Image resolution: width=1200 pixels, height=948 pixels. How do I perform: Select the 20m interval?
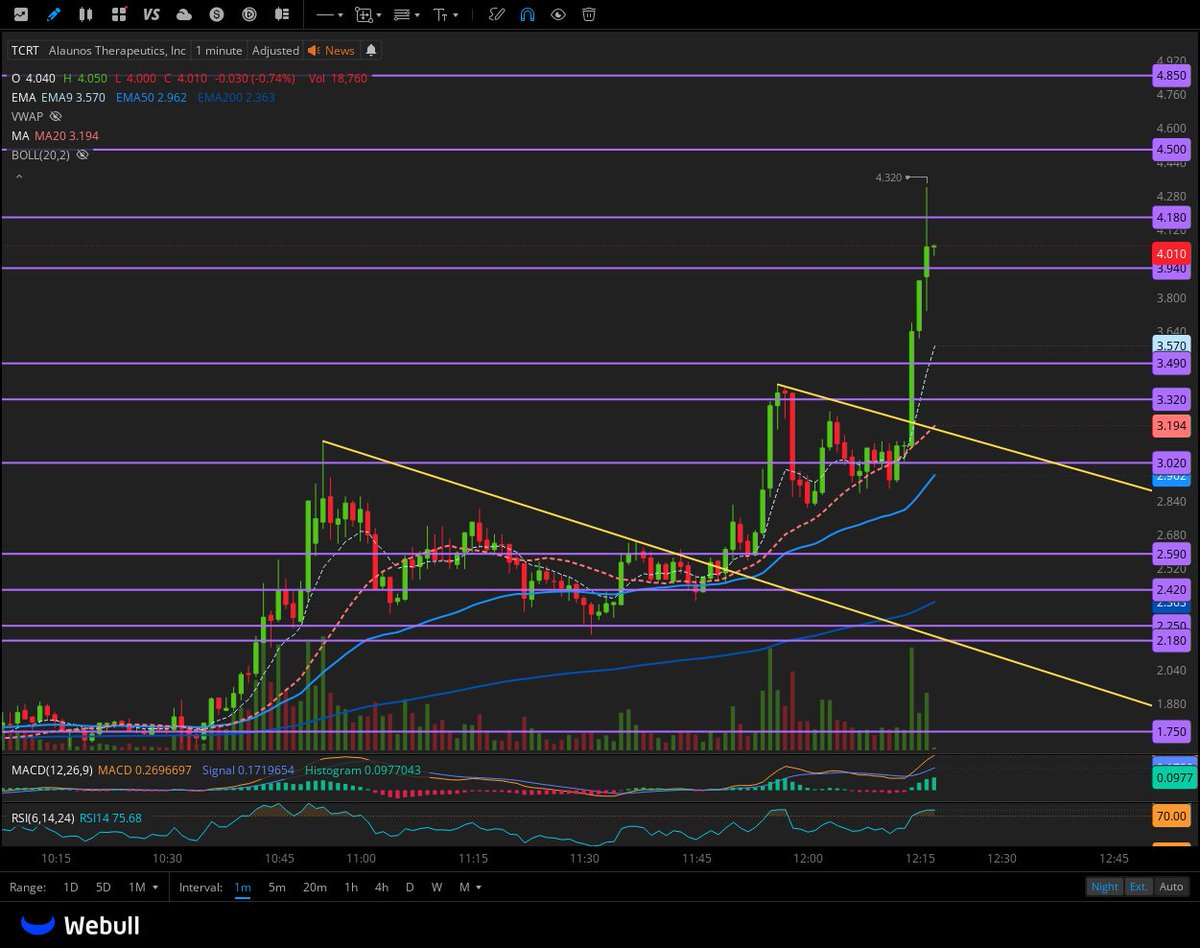[x=314, y=887]
